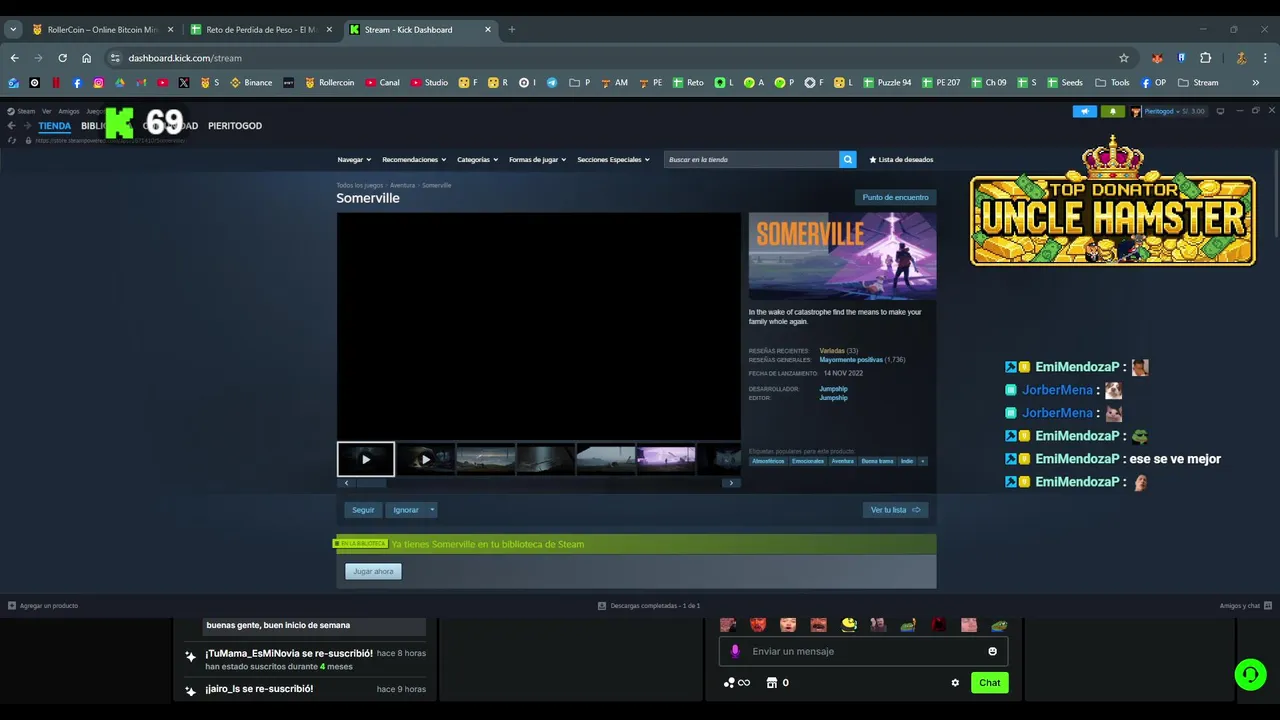Open Steam Ver menu

pos(46,111)
